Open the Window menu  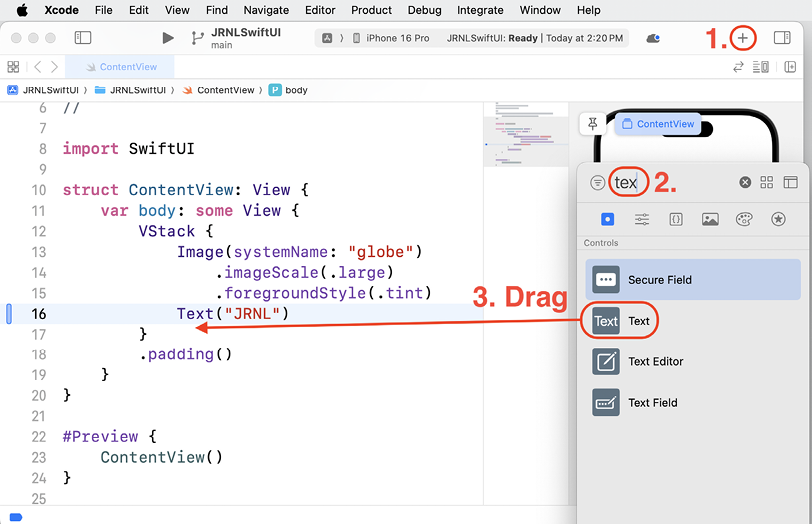tap(540, 10)
